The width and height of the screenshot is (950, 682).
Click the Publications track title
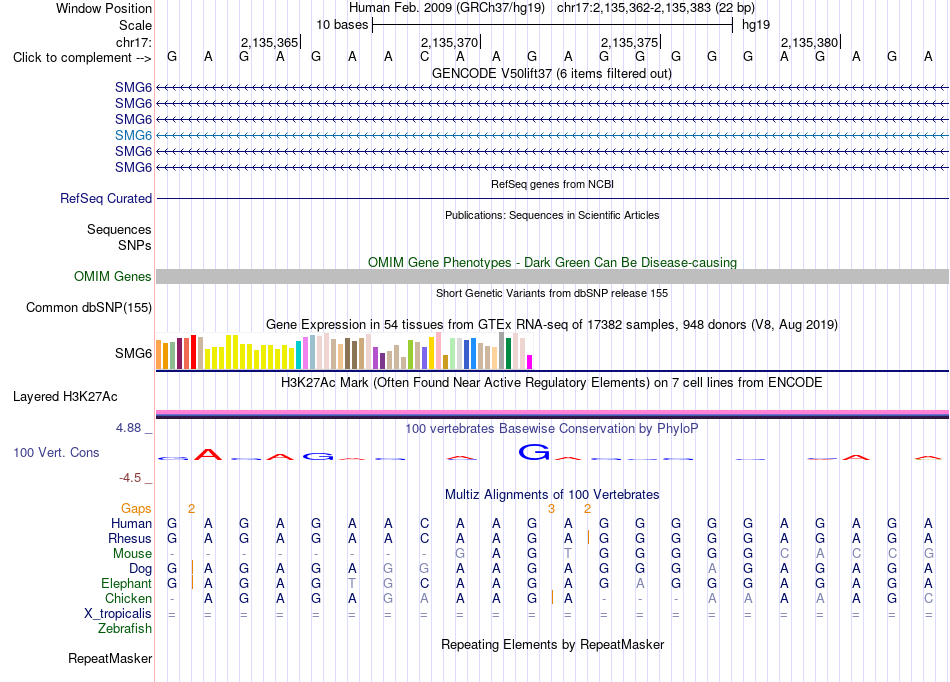pyautogui.click(x=552, y=215)
